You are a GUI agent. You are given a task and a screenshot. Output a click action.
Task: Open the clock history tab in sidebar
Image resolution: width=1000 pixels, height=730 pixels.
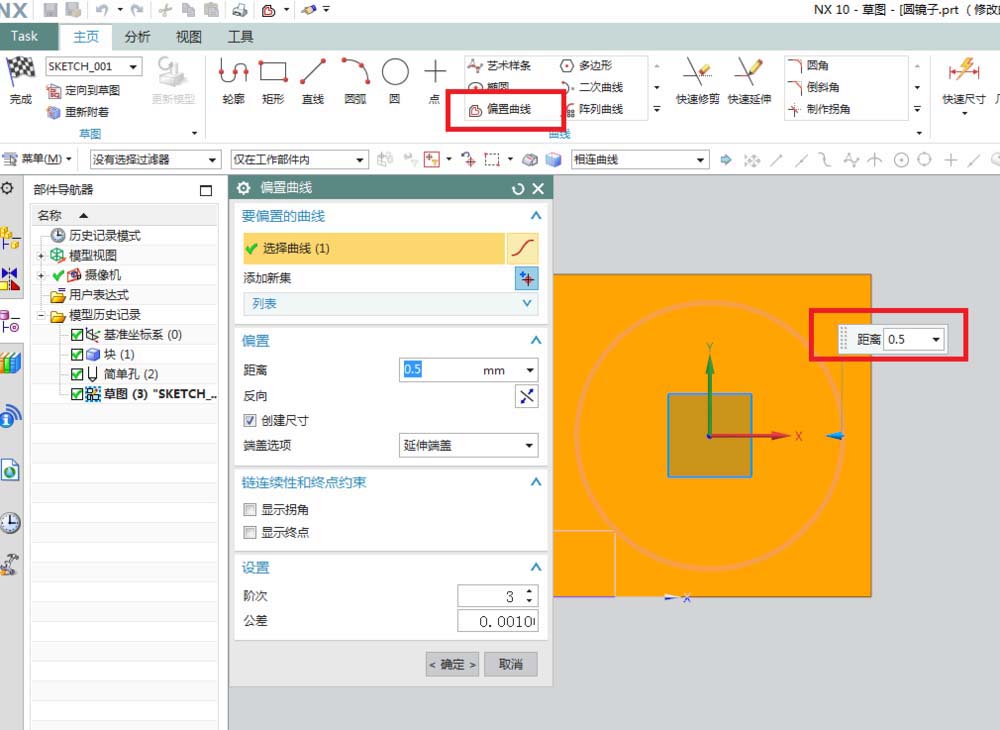[x=10, y=523]
